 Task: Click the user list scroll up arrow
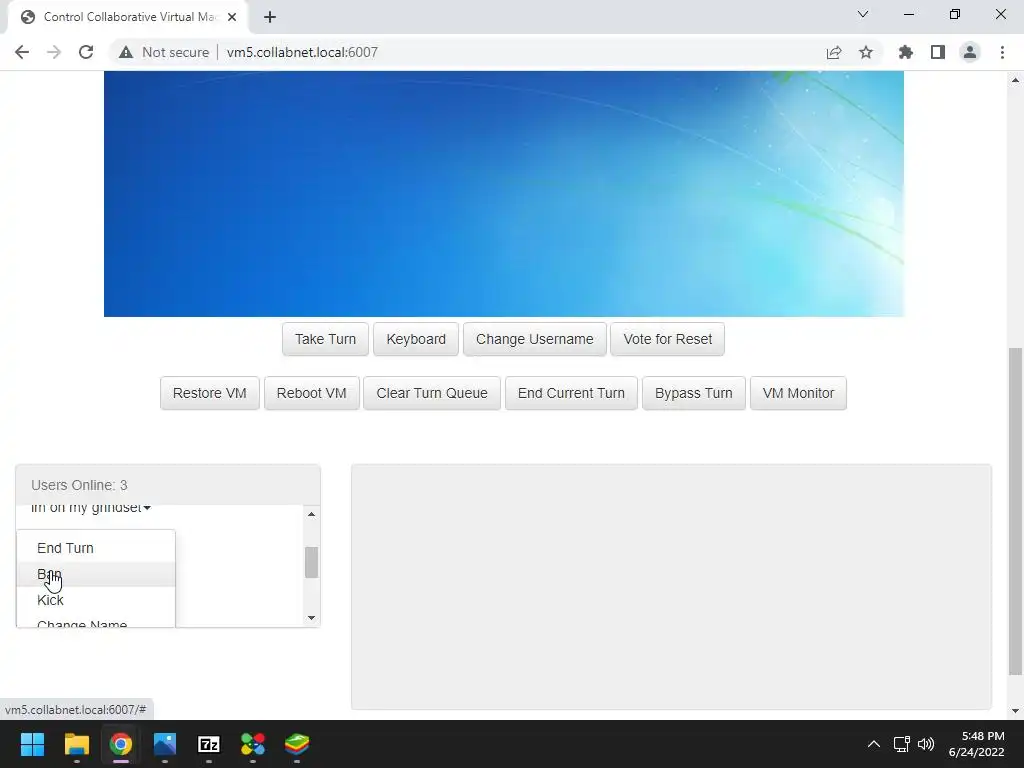pos(312,515)
